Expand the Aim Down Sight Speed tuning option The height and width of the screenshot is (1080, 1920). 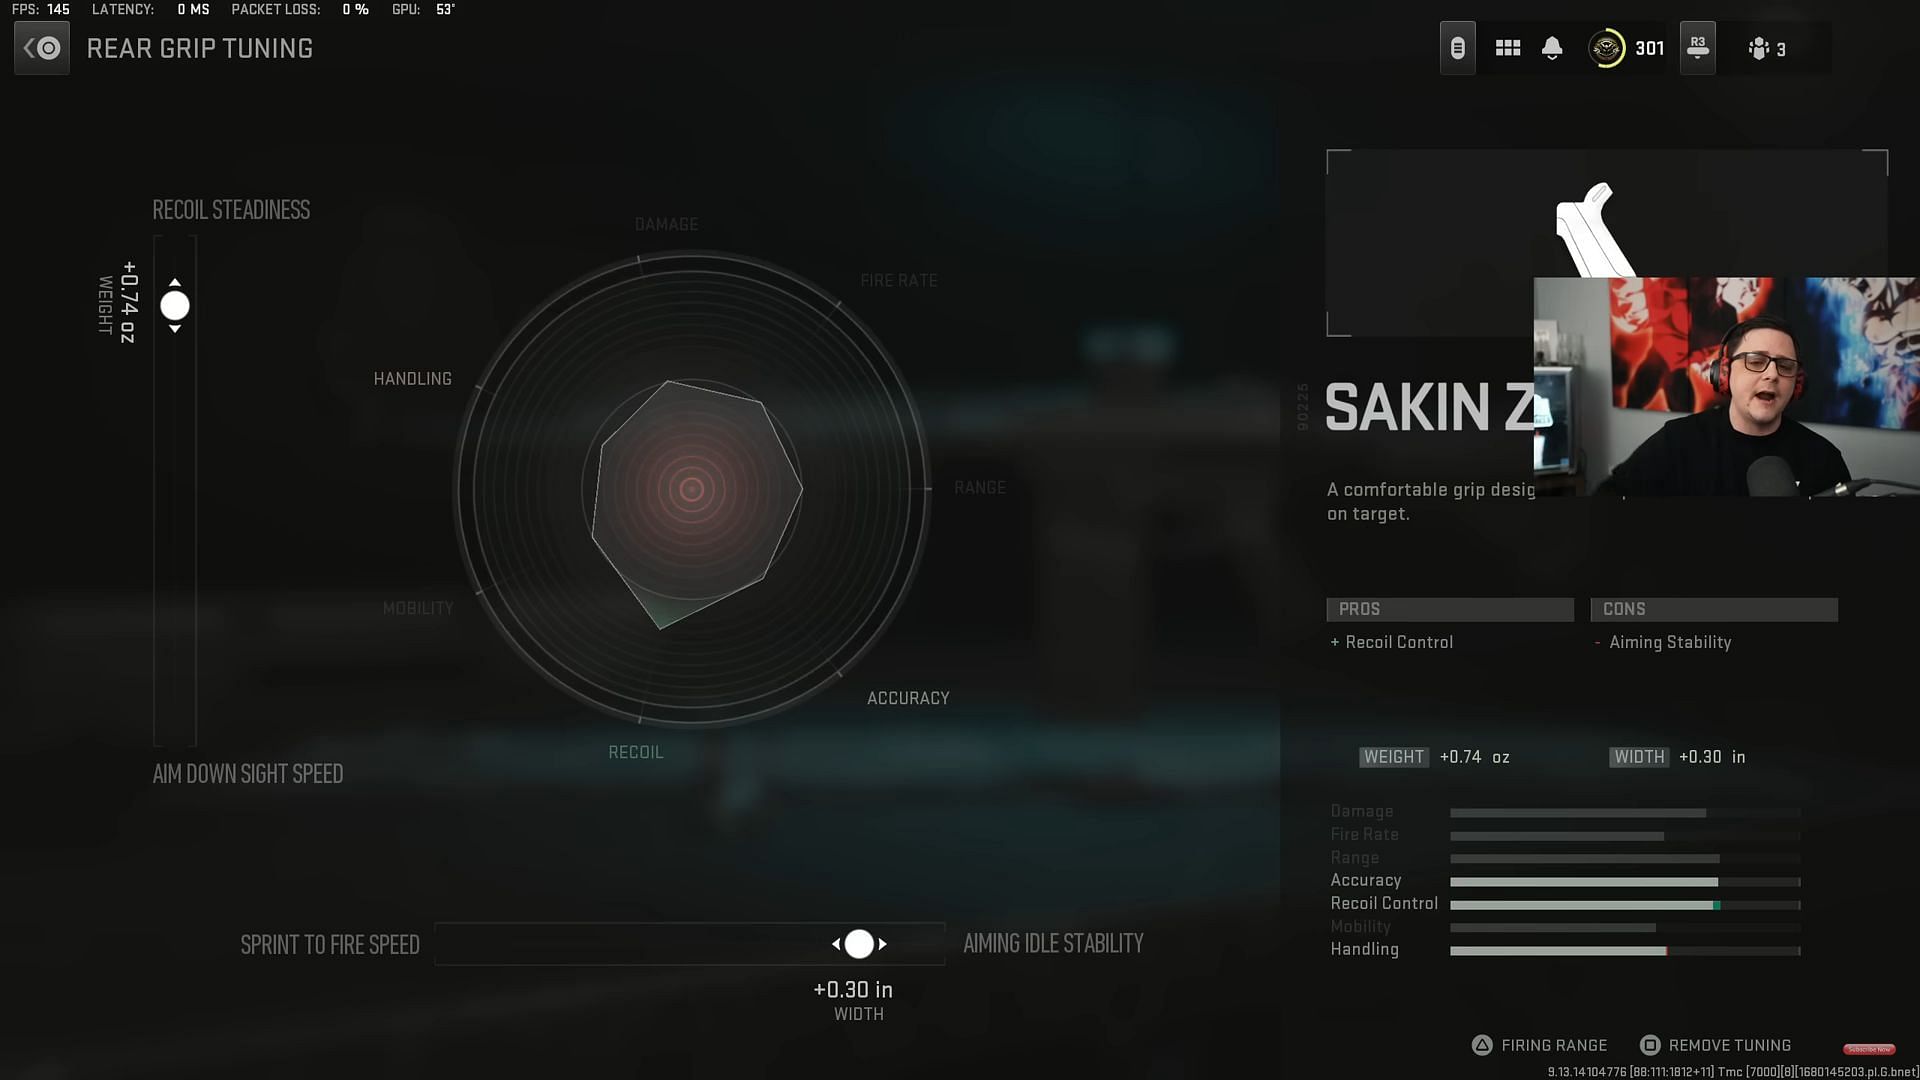247,774
